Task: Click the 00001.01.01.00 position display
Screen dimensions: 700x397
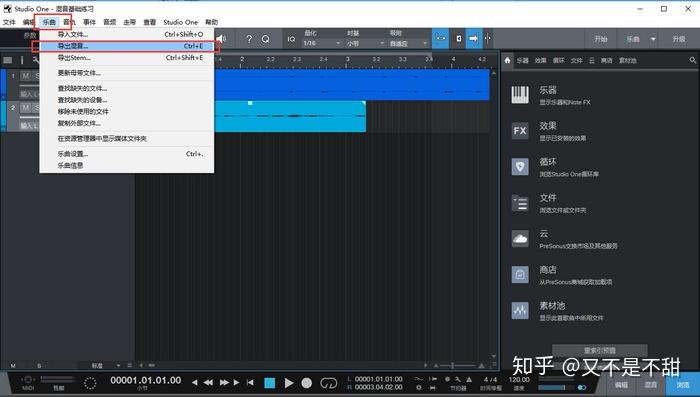Action: pyautogui.click(x=146, y=380)
